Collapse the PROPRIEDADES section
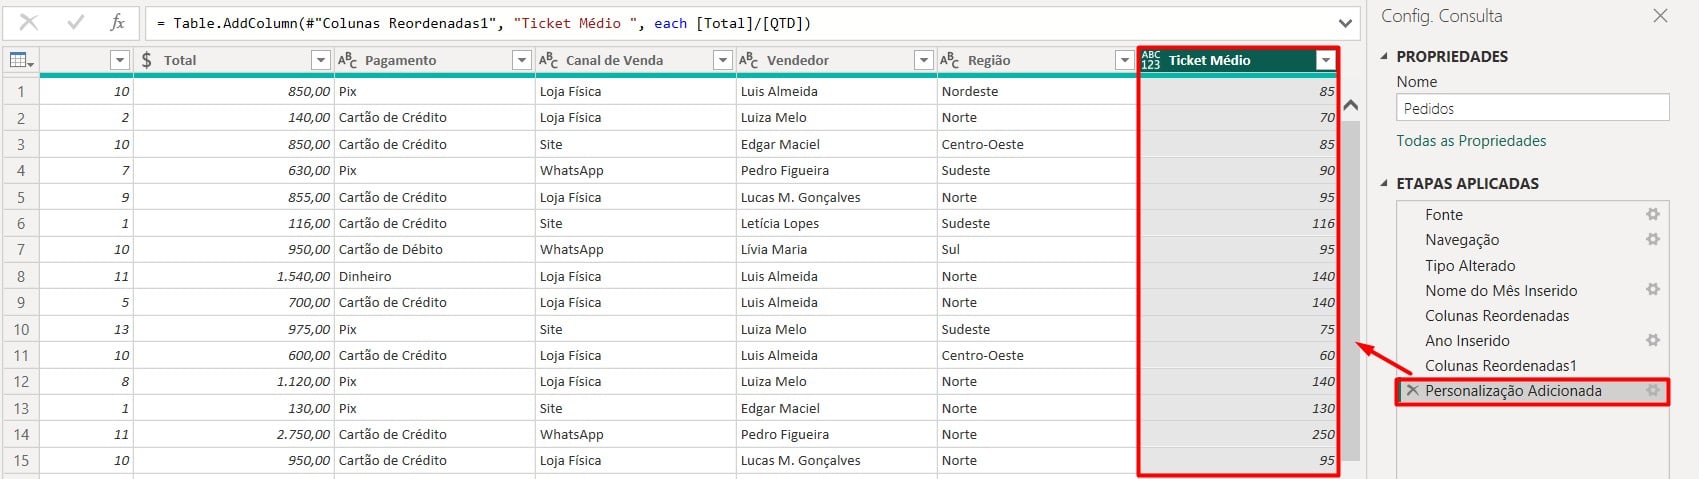 point(1385,57)
